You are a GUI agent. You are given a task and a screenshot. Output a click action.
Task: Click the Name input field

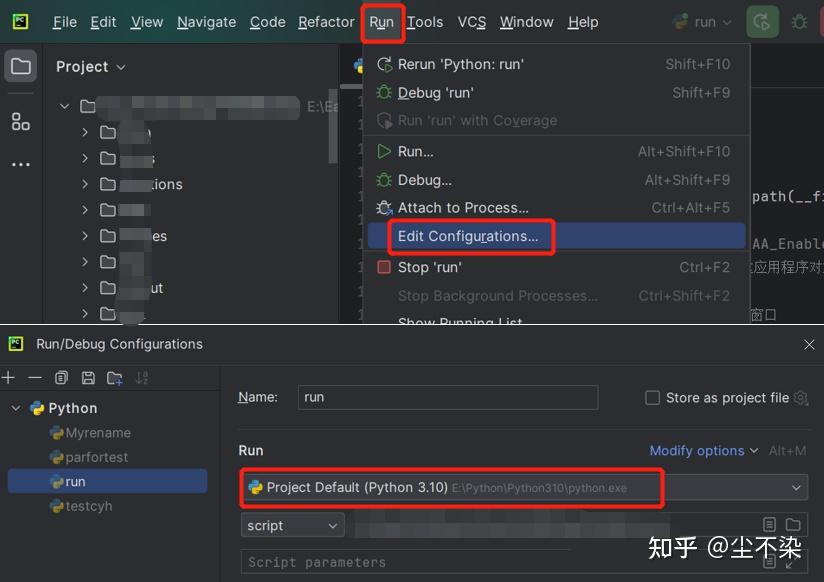pos(448,397)
